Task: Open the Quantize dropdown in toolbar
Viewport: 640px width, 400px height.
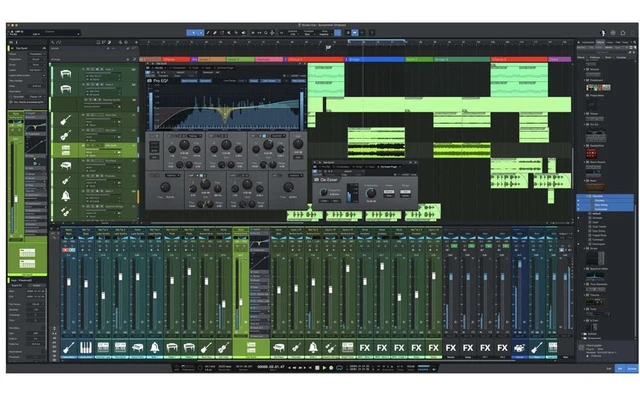Action: (293, 33)
